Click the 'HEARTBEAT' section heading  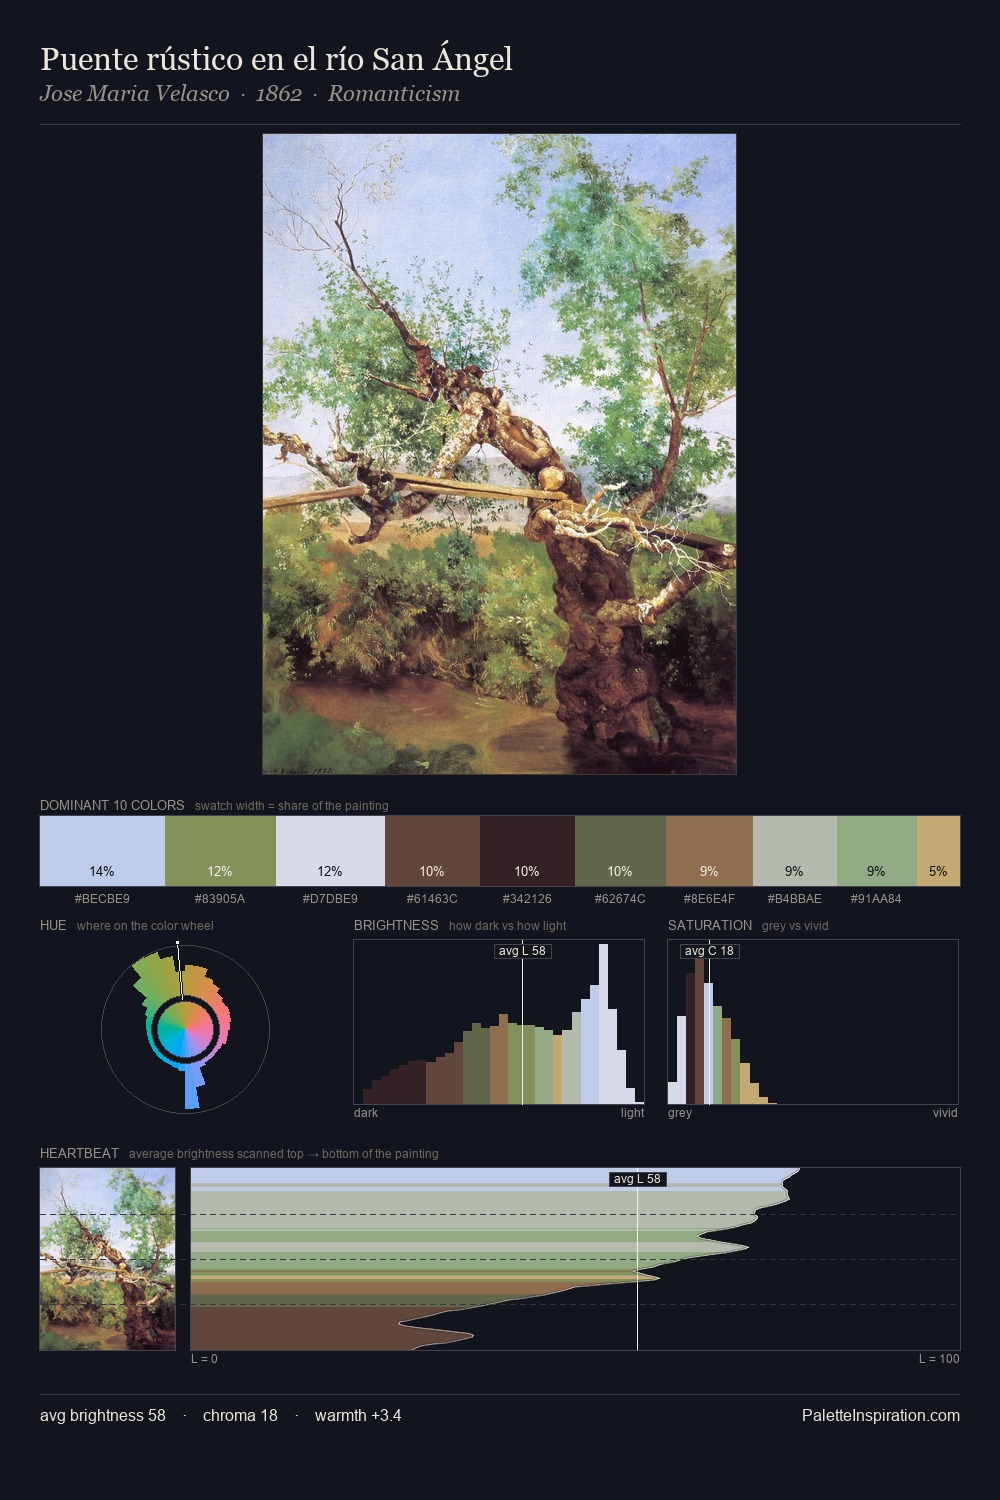79,1153
